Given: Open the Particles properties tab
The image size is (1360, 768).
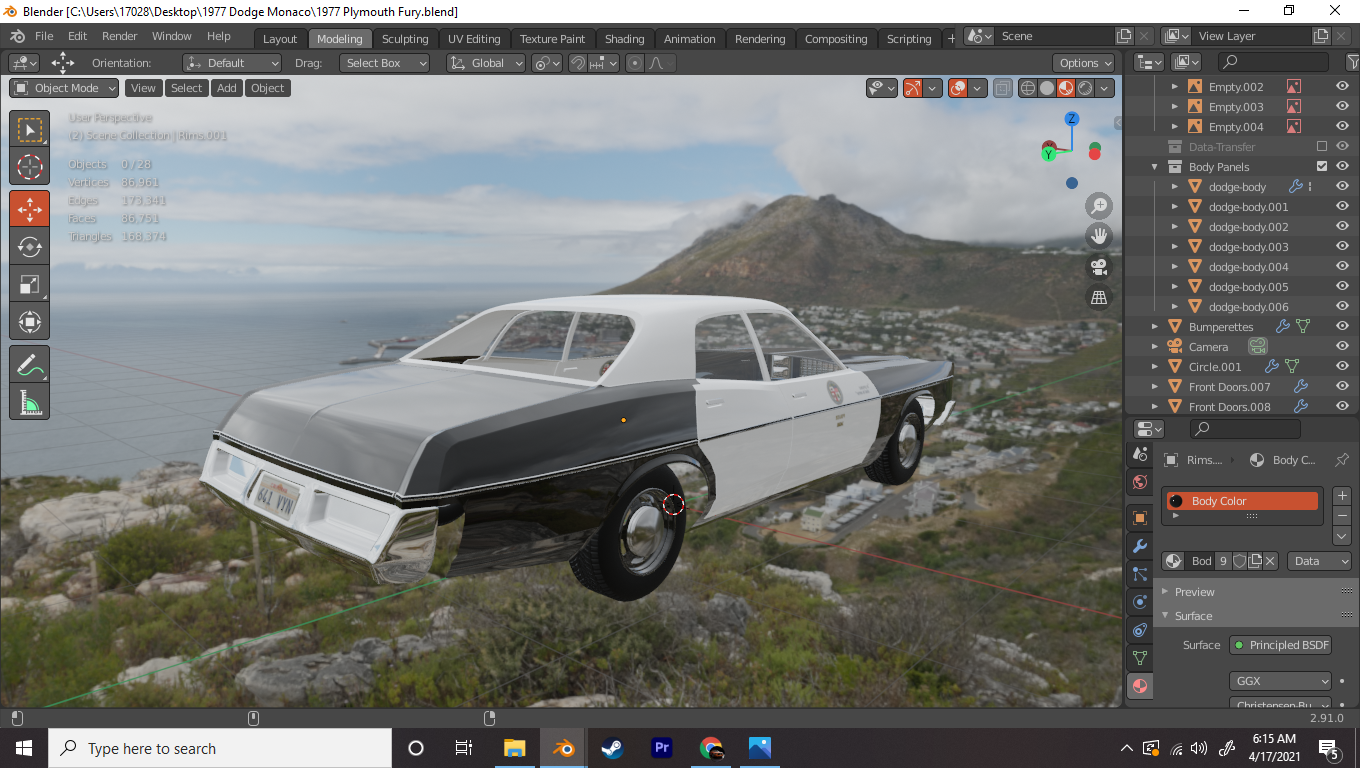Looking at the screenshot, I should (1139, 574).
